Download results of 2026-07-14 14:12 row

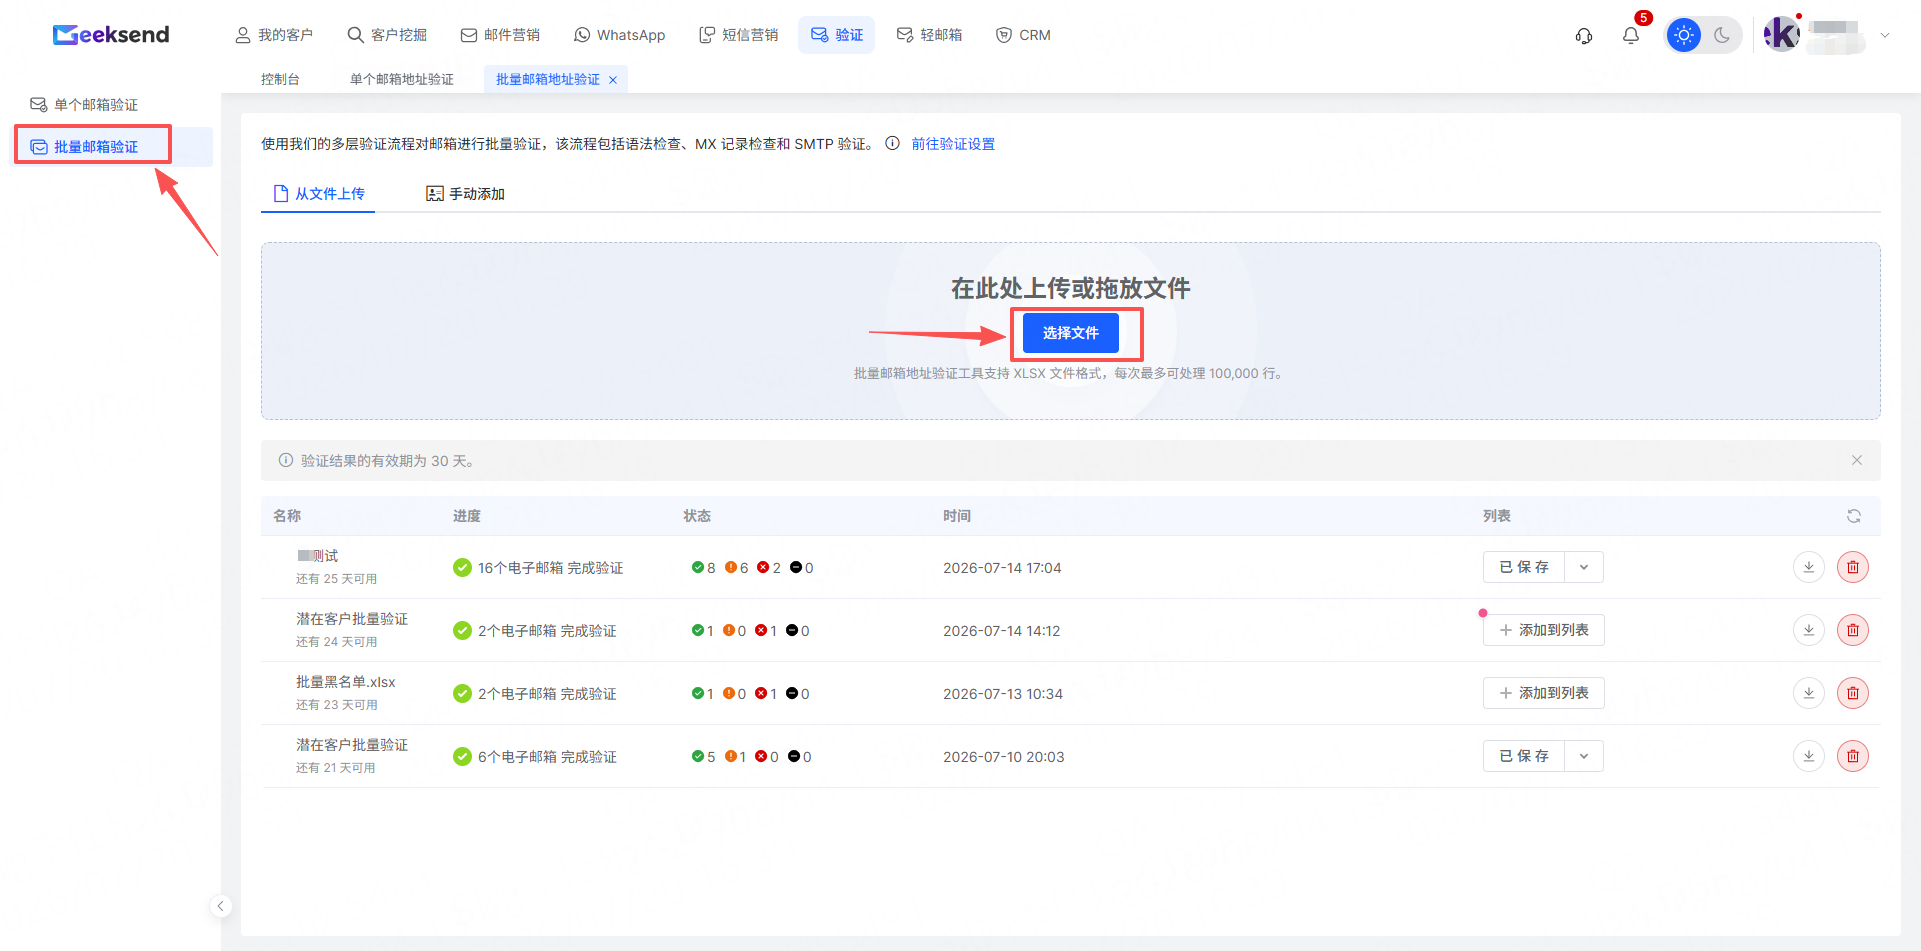point(1809,630)
